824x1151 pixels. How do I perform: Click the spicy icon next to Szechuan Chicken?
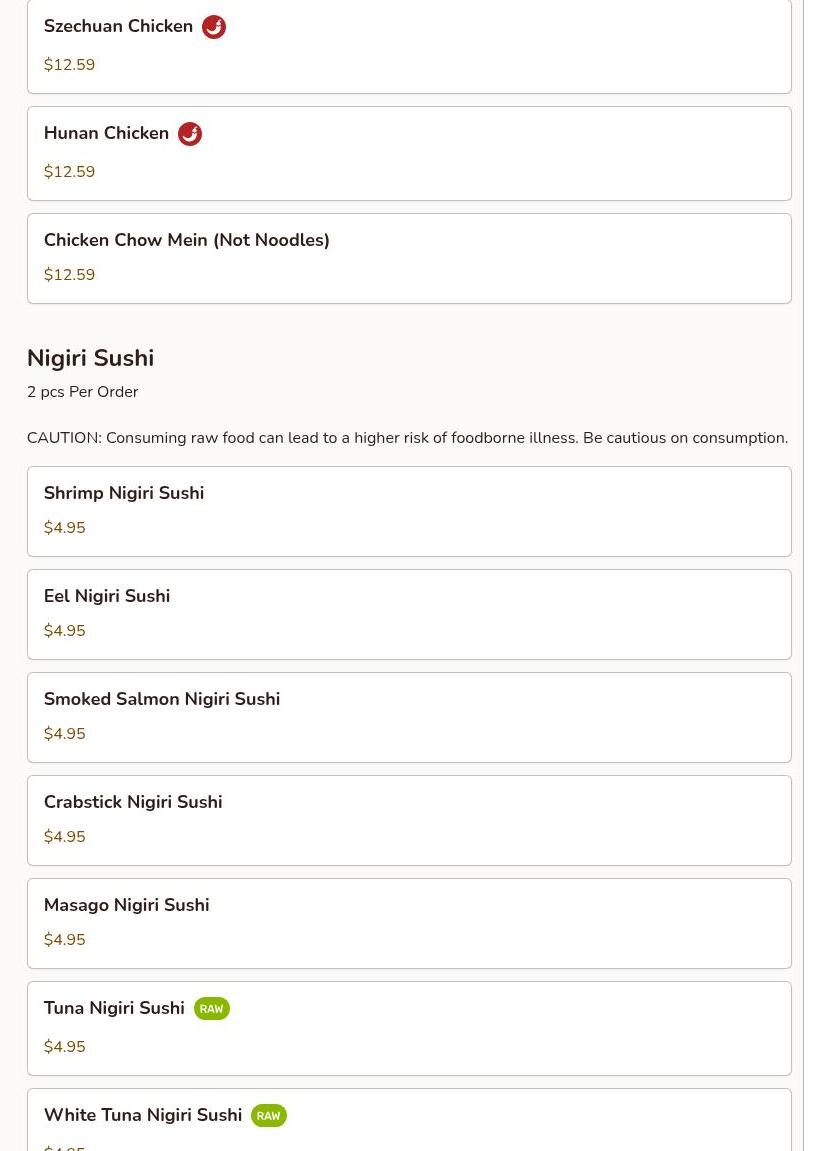click(x=214, y=27)
